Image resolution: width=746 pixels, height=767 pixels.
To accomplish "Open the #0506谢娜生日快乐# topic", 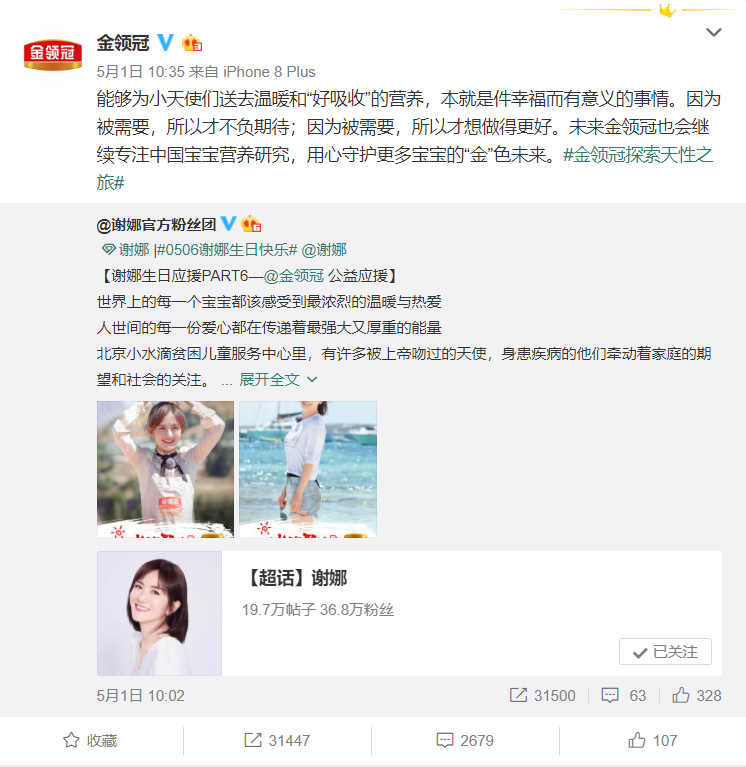I will tap(226, 250).
